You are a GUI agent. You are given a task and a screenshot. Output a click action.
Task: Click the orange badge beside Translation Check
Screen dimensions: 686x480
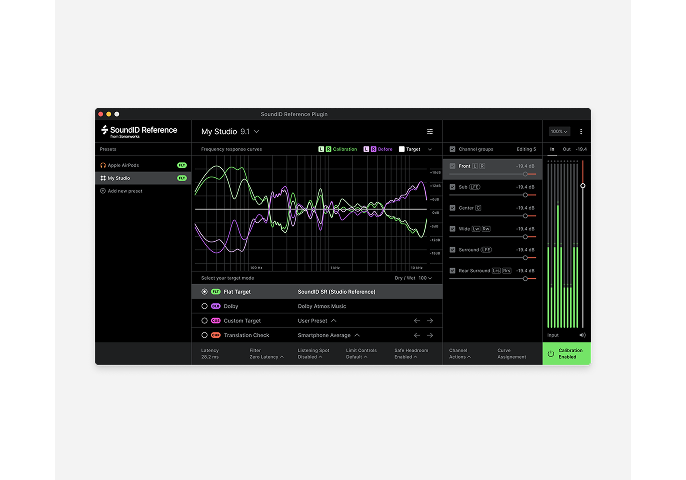click(216, 335)
